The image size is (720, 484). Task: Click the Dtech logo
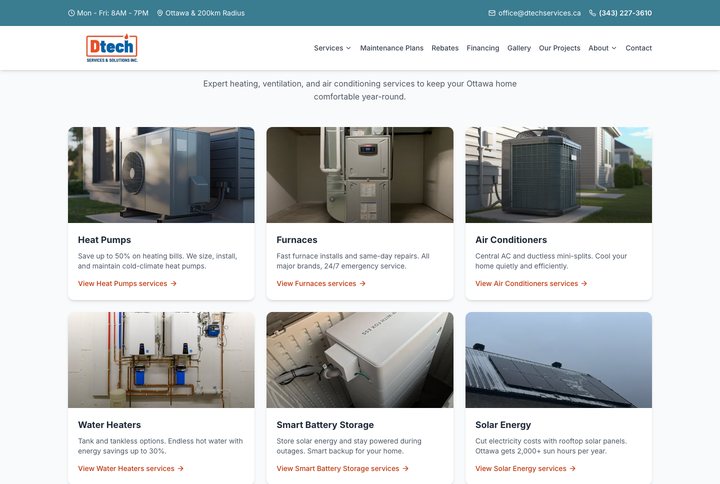112,48
